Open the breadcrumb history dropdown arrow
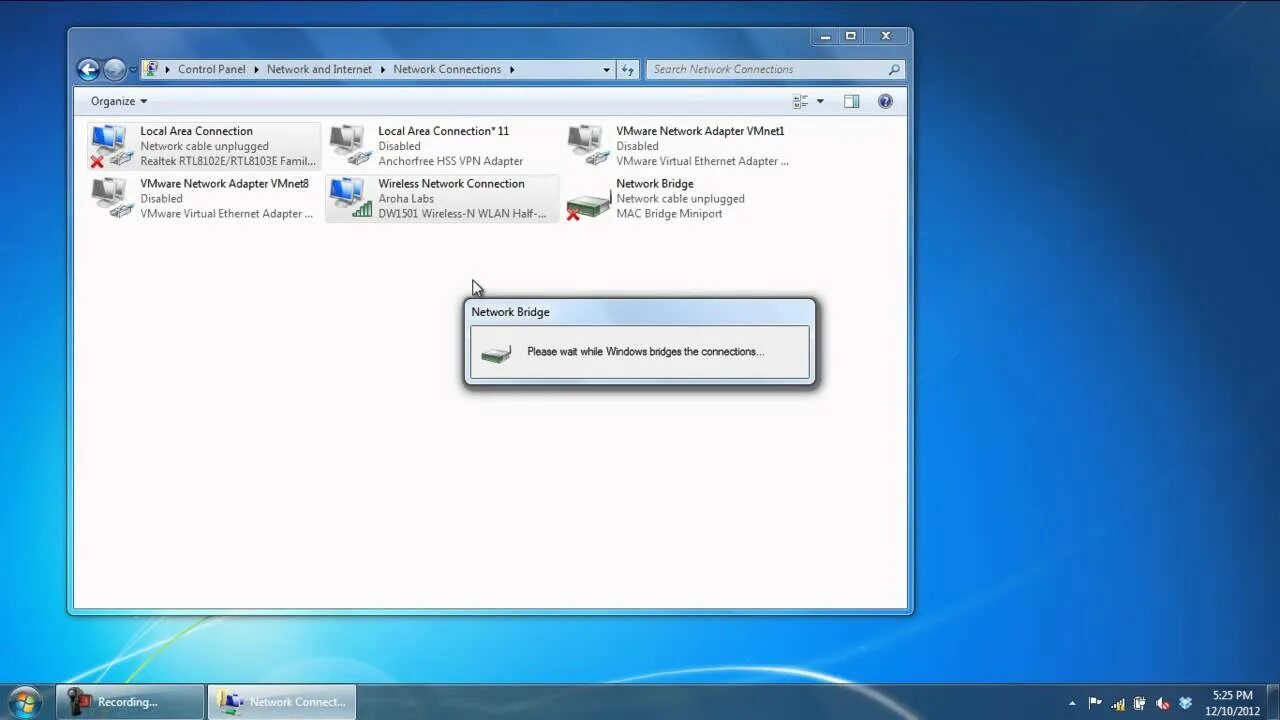The image size is (1280, 720). (x=606, y=69)
